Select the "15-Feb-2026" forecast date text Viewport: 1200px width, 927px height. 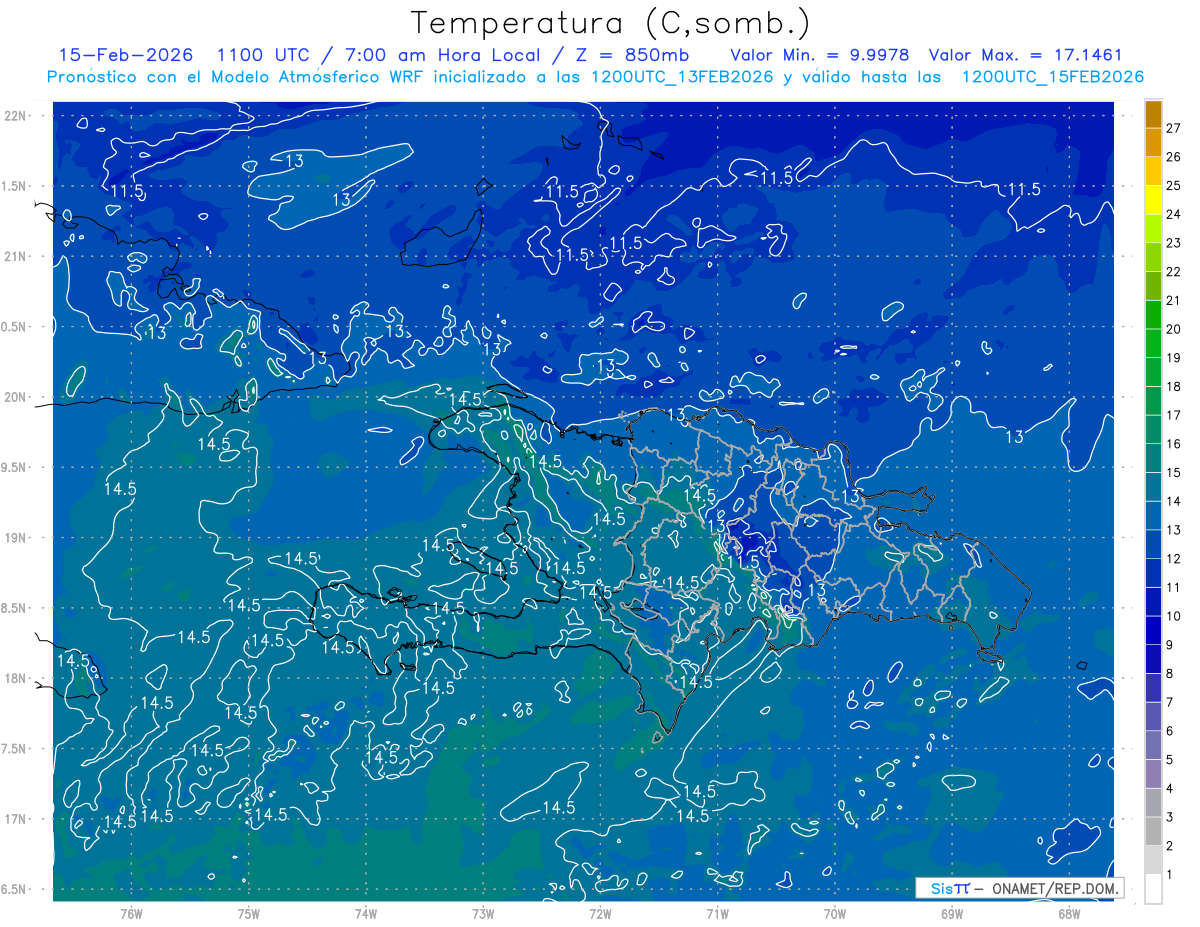[x=126, y=55]
